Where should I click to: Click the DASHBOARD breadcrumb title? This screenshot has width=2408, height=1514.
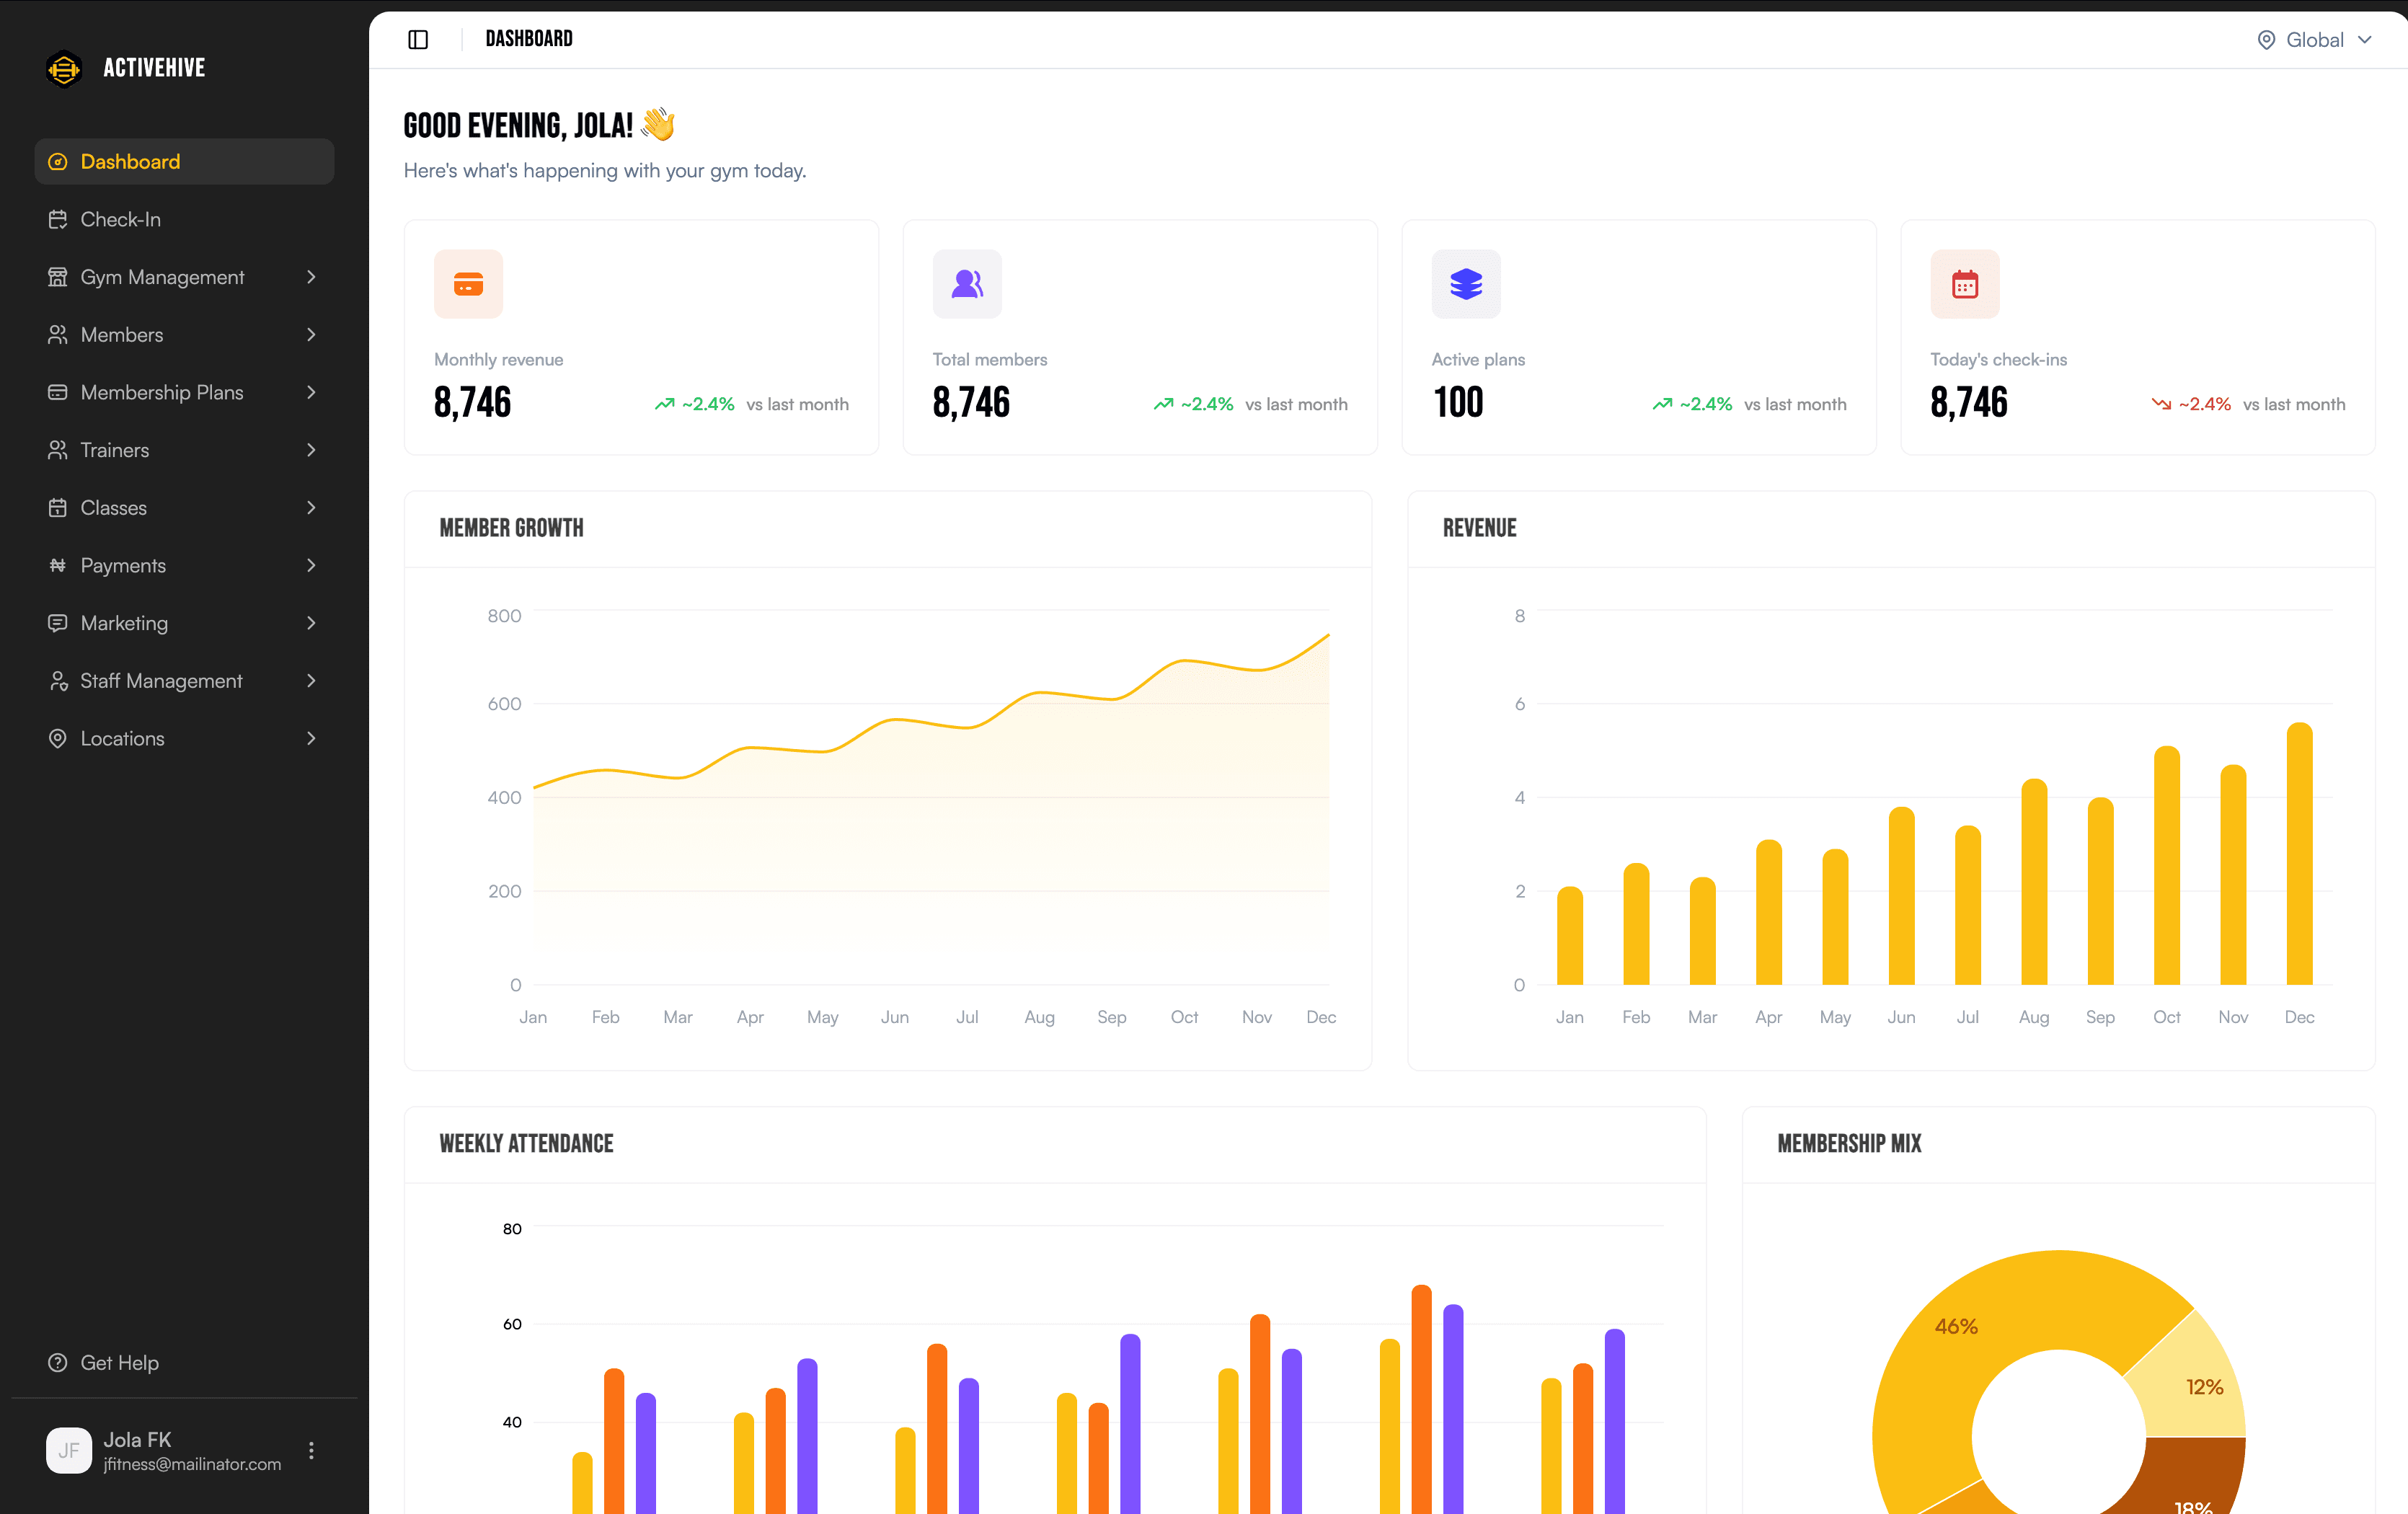click(x=529, y=39)
